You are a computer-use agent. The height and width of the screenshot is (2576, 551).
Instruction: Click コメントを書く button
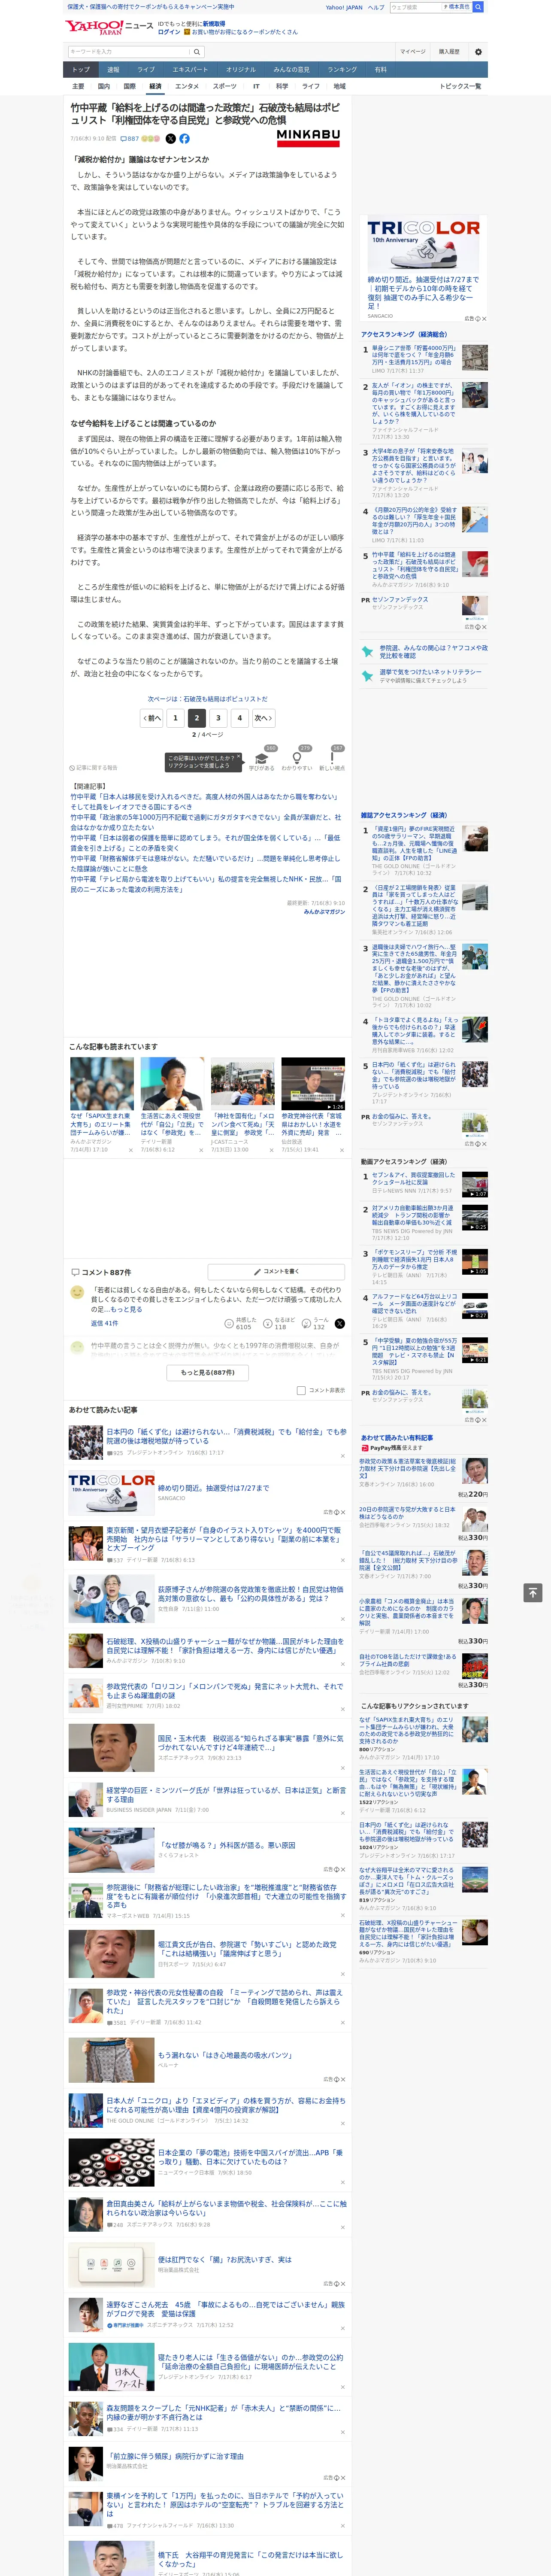pyautogui.click(x=276, y=1272)
